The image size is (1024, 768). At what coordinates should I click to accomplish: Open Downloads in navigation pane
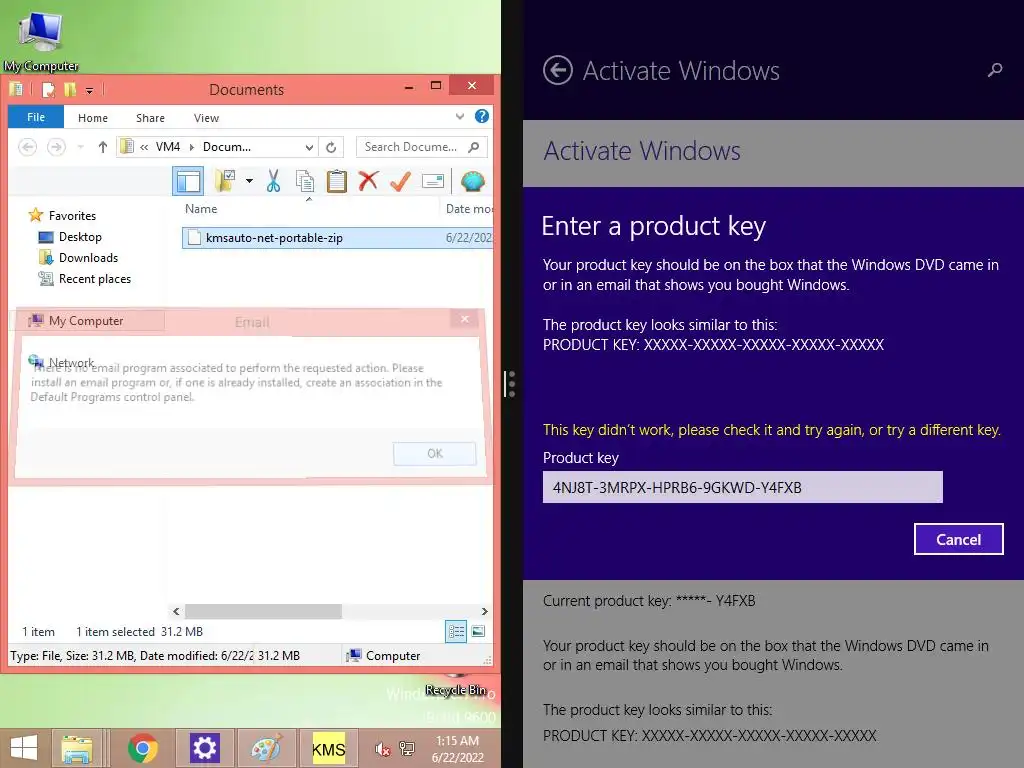88,257
